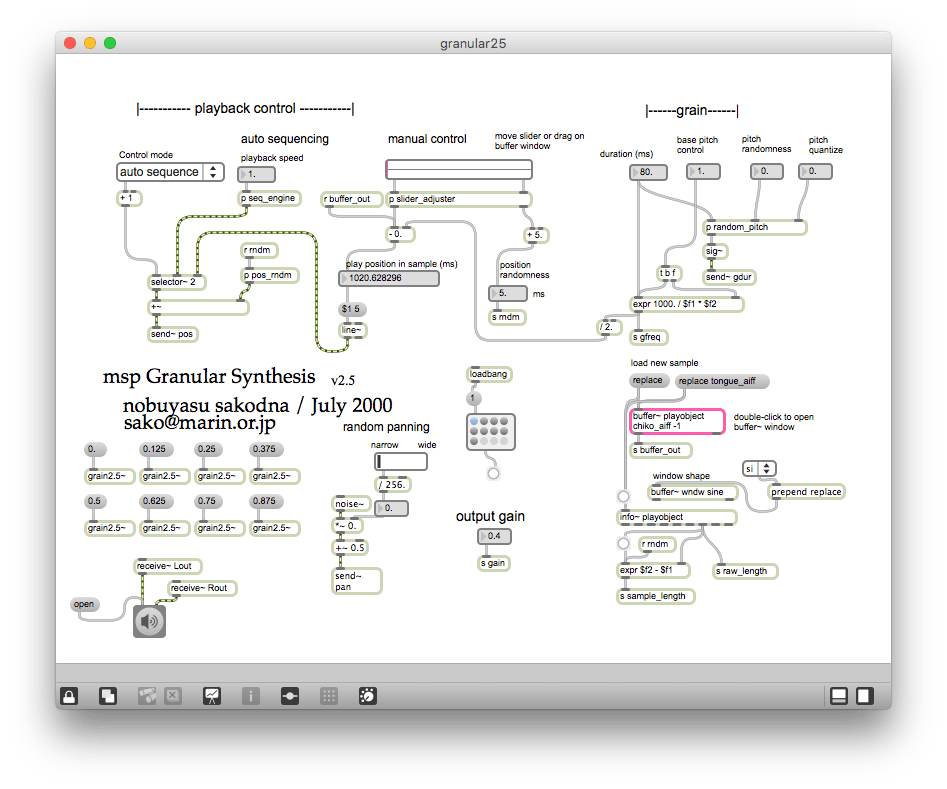
Task: Click the new view (overlapping squares) icon
Action: 108,696
